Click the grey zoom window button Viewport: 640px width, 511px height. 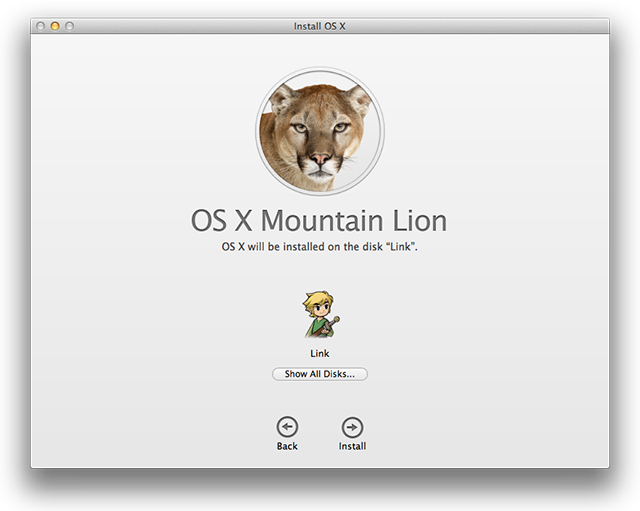pos(69,26)
